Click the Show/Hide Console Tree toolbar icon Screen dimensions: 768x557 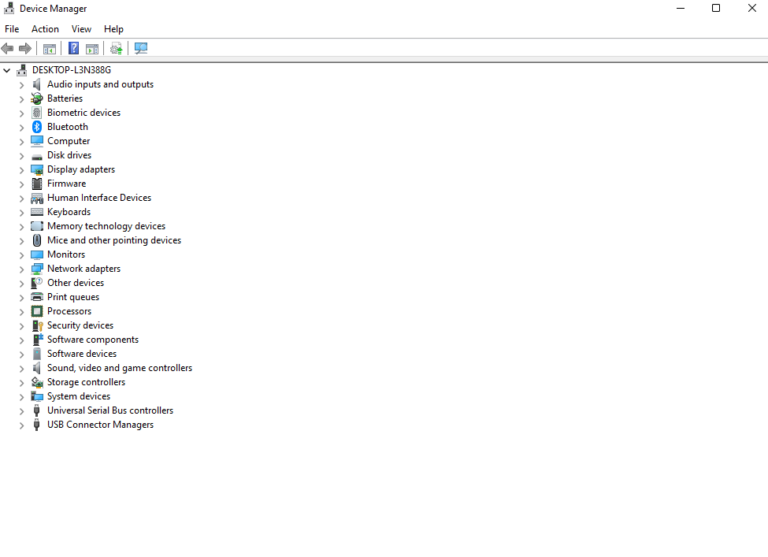point(48,48)
